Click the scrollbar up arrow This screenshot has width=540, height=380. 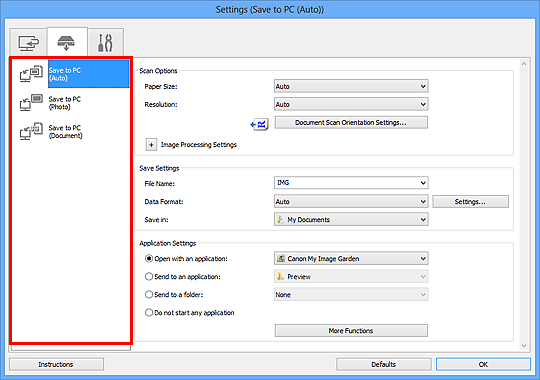[524, 64]
